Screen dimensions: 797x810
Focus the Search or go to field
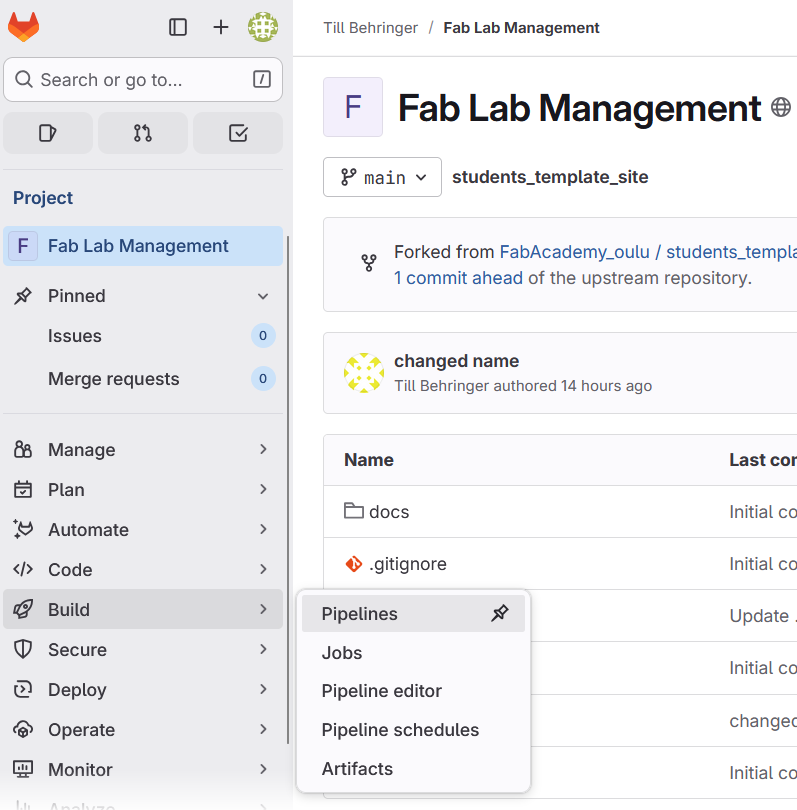(x=143, y=80)
